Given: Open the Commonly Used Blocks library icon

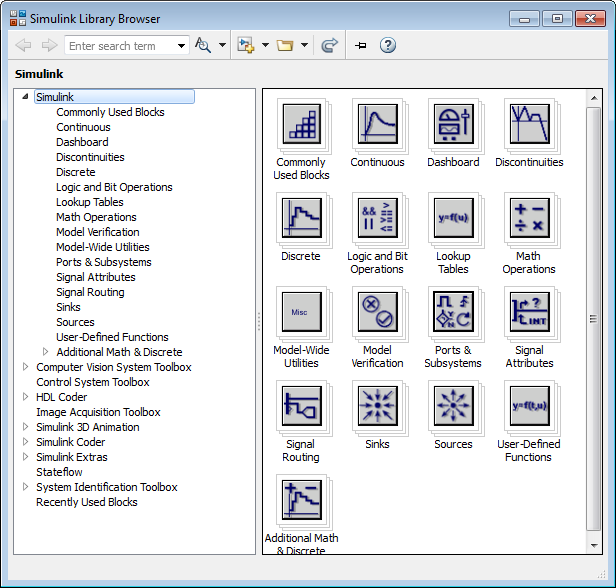Looking at the screenshot, I should [x=302, y=124].
